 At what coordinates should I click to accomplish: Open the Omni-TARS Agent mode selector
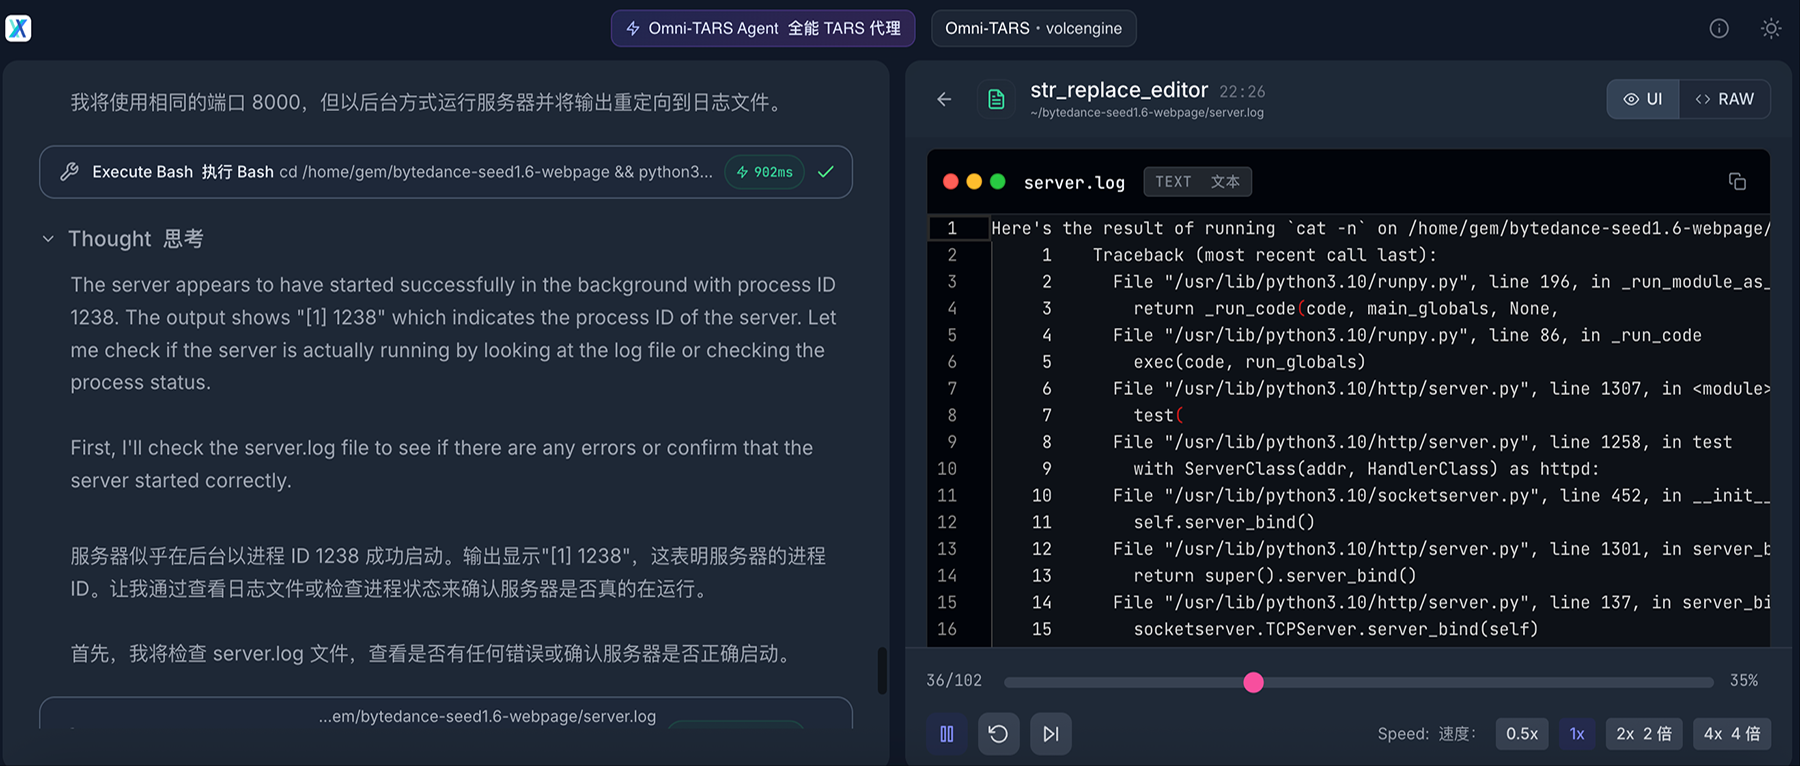click(763, 28)
